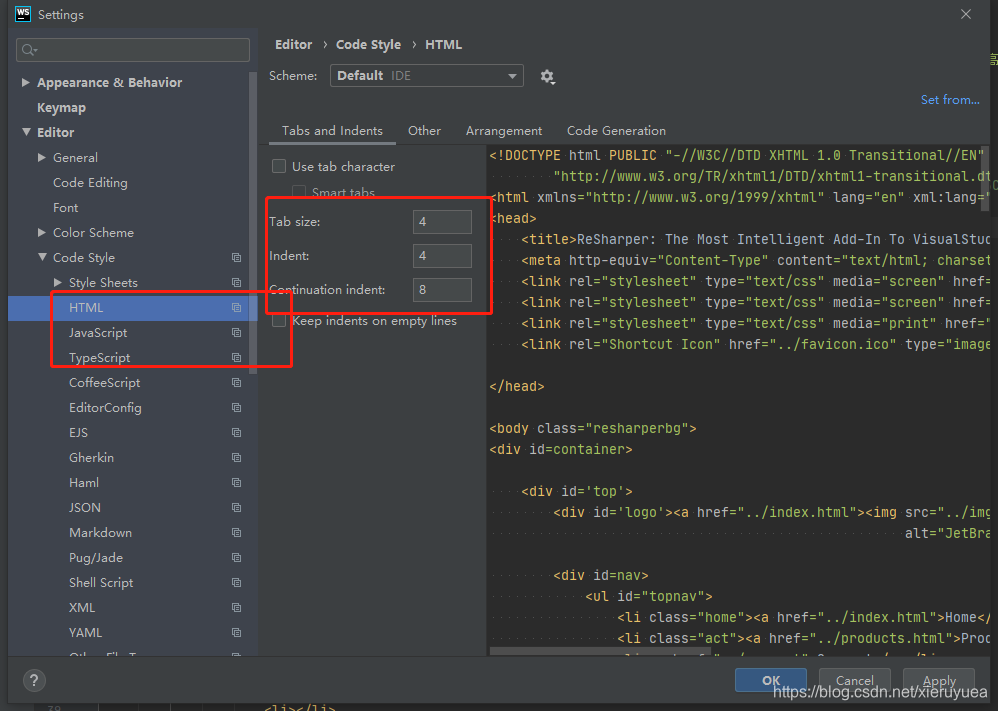
Task: Click the copy icon beside Style Sheets
Action: click(236, 283)
